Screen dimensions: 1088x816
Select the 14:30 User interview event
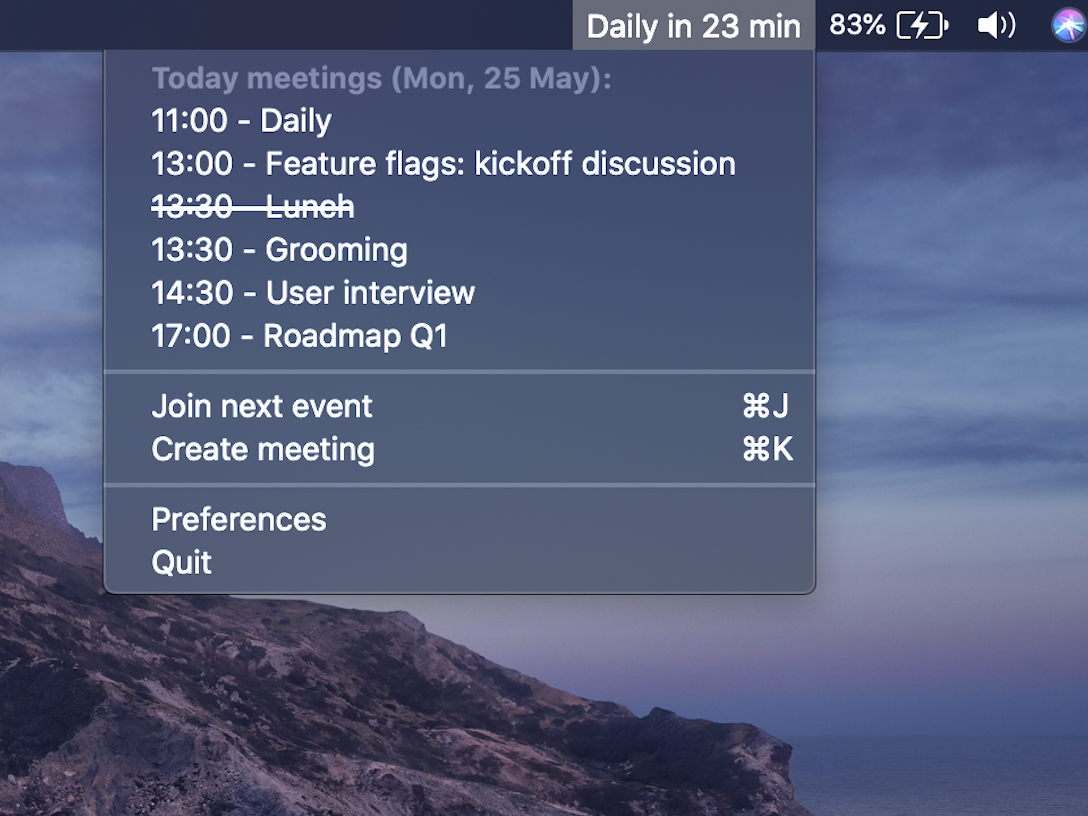[313, 293]
